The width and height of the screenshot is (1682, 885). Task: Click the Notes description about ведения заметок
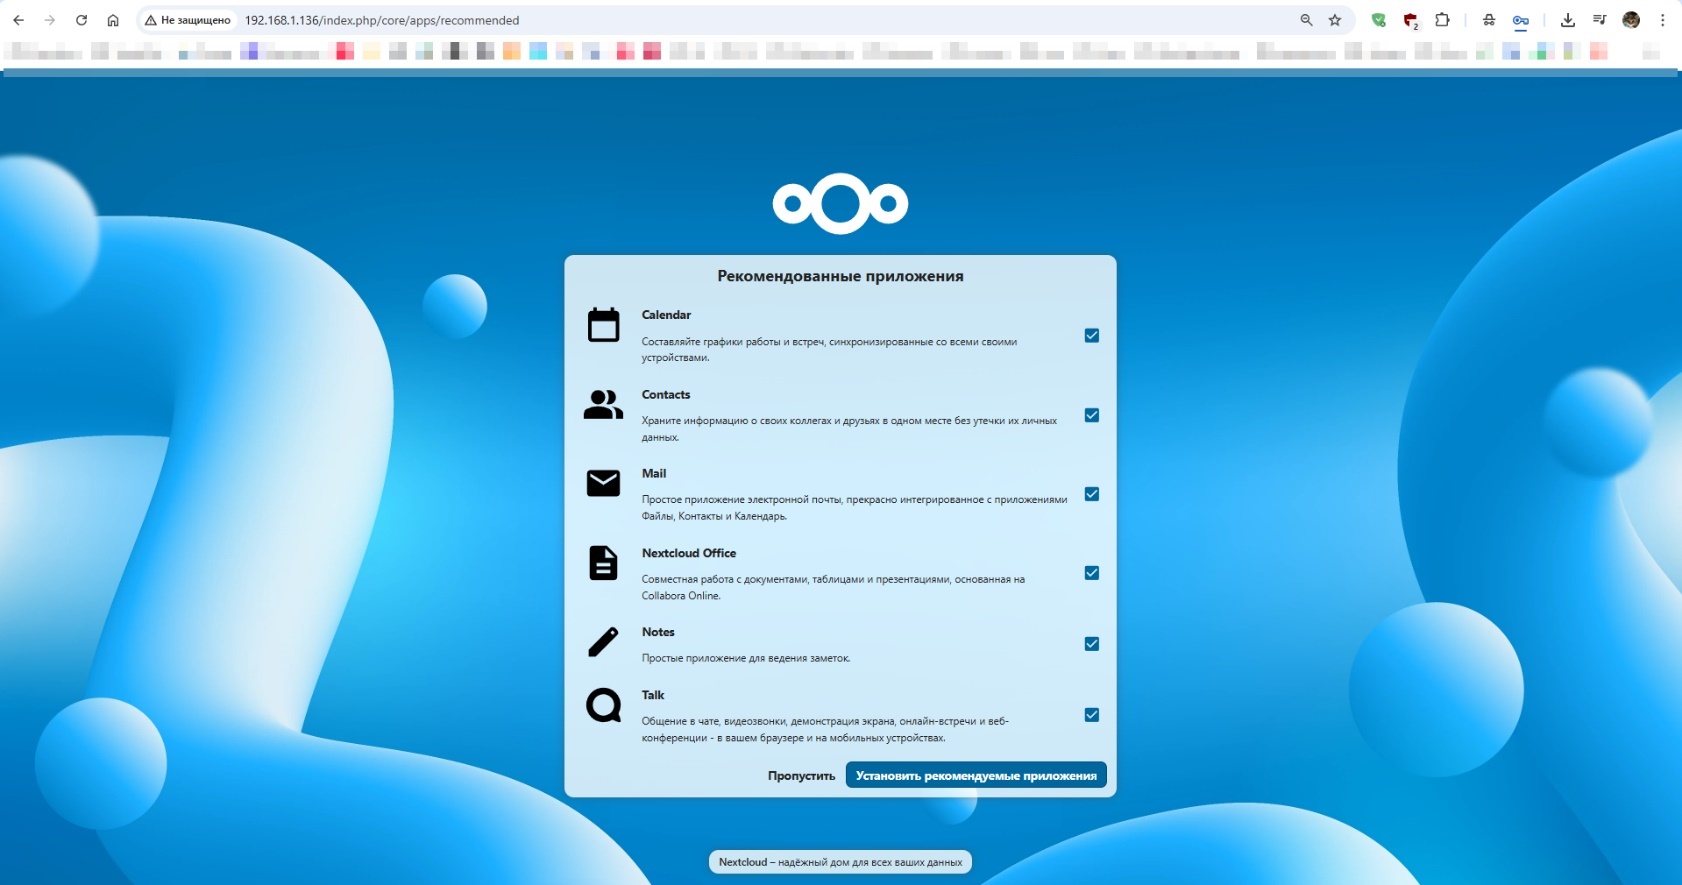(746, 658)
